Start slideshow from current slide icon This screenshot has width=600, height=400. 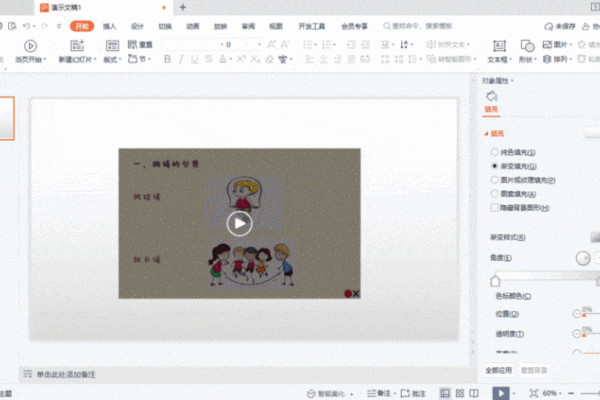pos(30,46)
